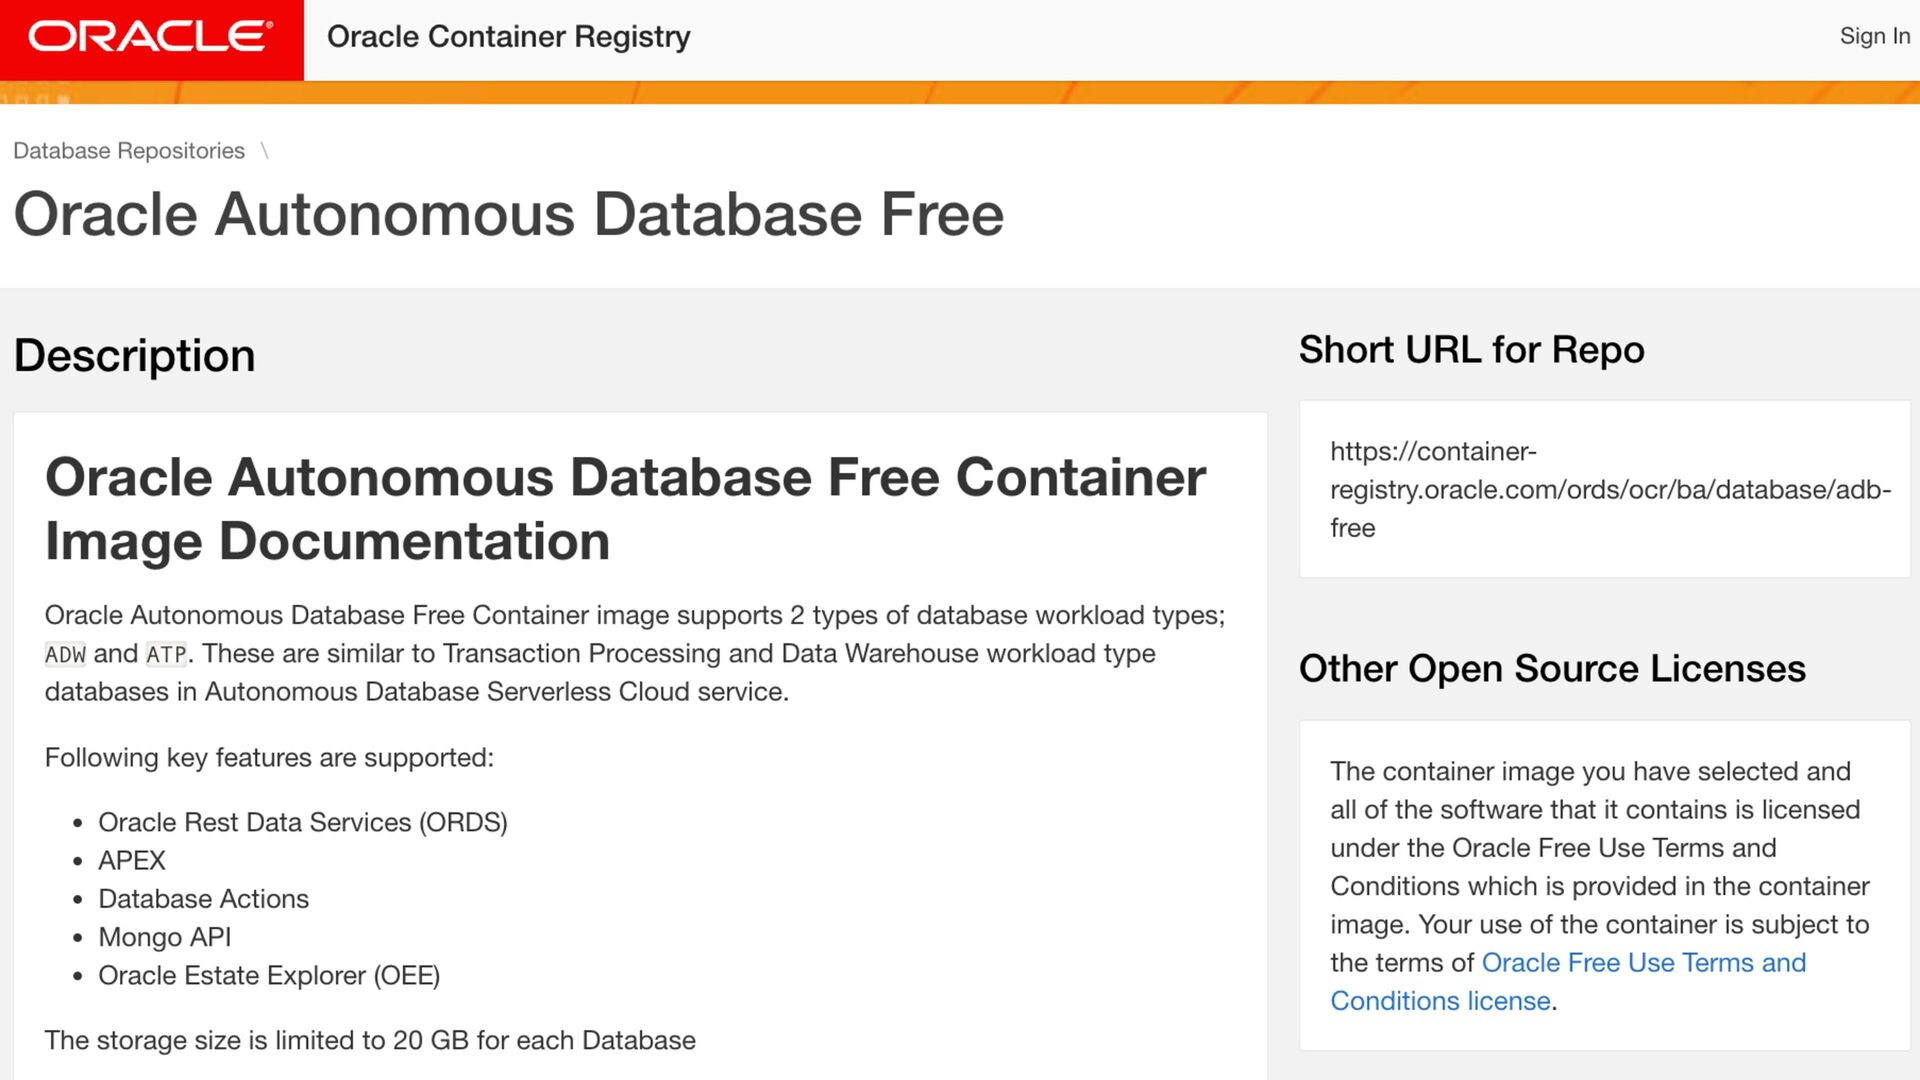The width and height of the screenshot is (1920, 1080).
Task: Click the Oracle Rest Data Services list item
Action: pos(302,822)
